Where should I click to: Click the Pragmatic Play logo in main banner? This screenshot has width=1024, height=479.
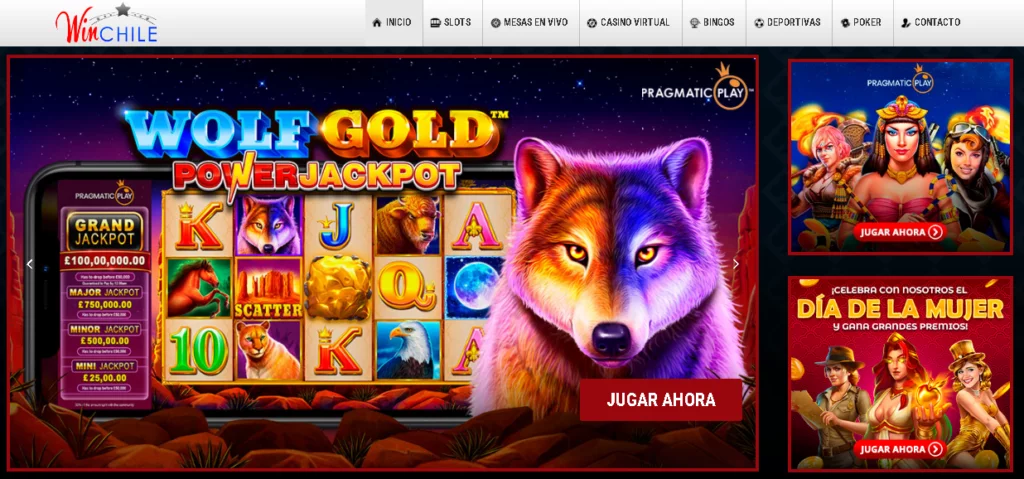point(696,87)
